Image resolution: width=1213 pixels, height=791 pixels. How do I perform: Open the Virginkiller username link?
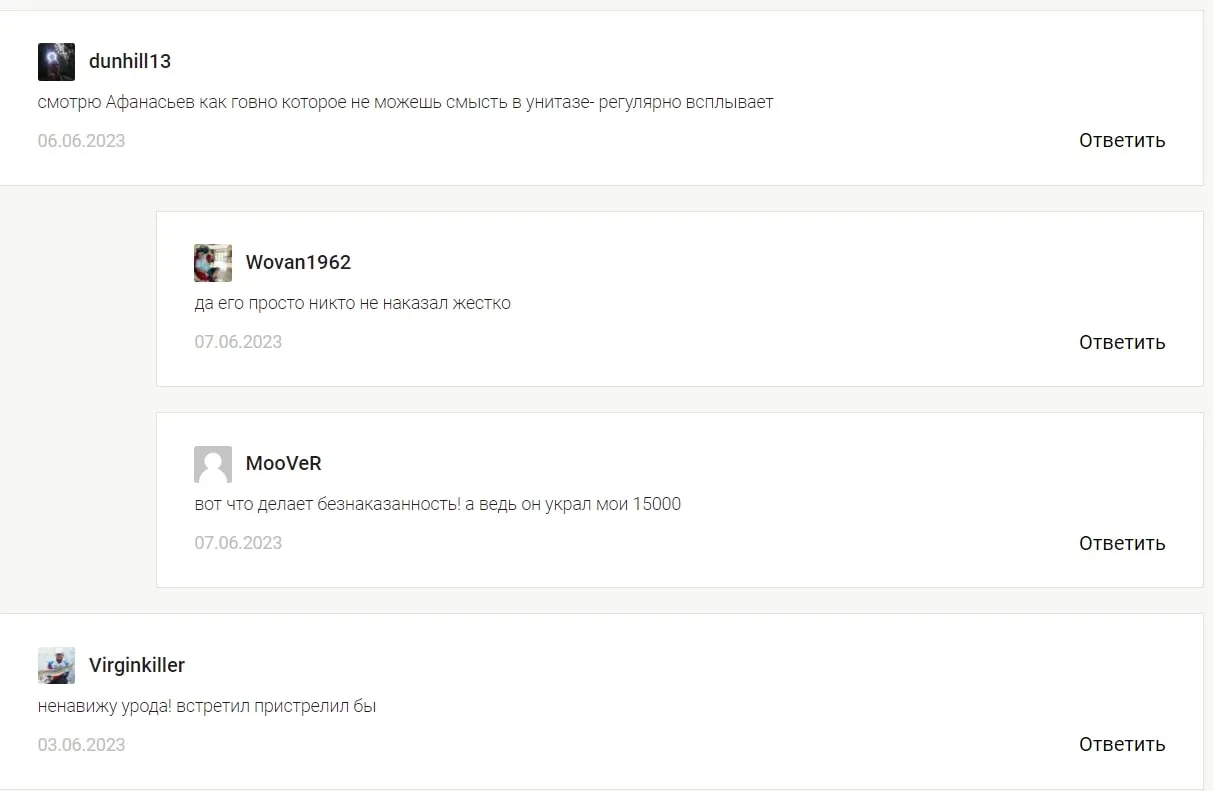click(x=137, y=665)
